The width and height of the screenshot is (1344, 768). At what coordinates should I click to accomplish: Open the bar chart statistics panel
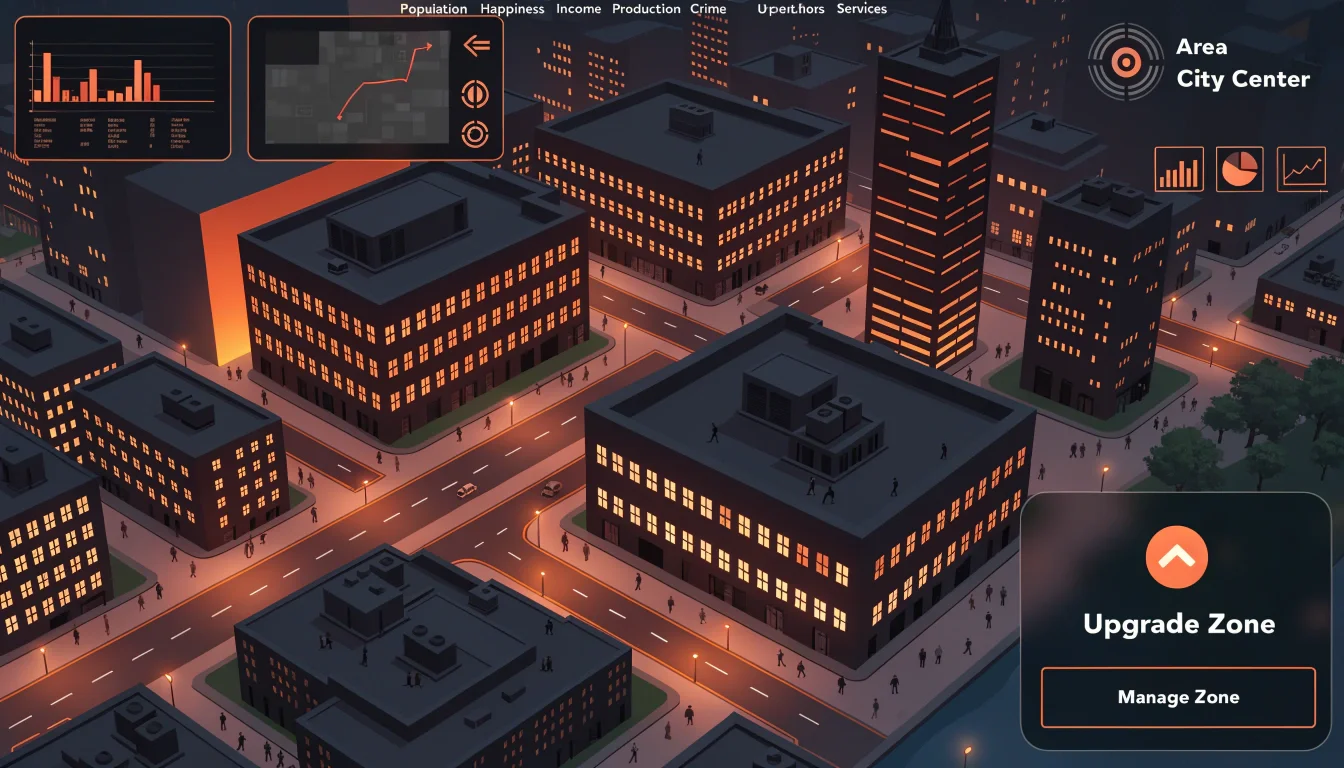(x=123, y=88)
